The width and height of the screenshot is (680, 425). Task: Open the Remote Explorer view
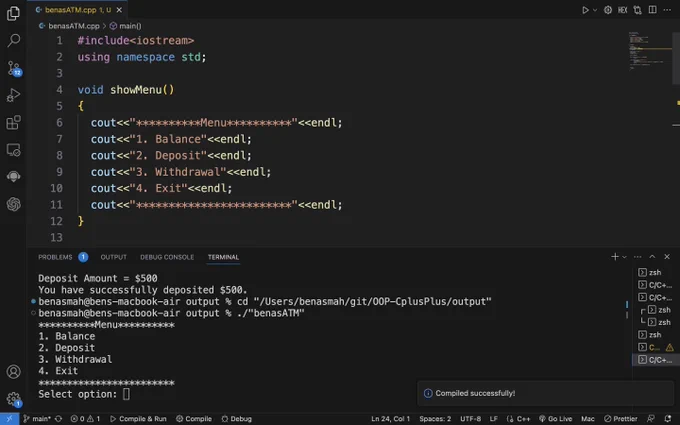click(13, 150)
